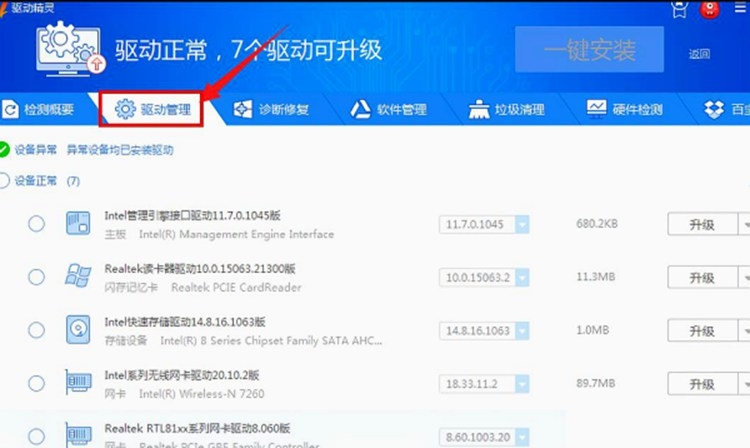This screenshot has width=750, height=448.
Task: Click 升级 for Intel系列无线网卡驱动
Action: pyautogui.click(x=702, y=384)
